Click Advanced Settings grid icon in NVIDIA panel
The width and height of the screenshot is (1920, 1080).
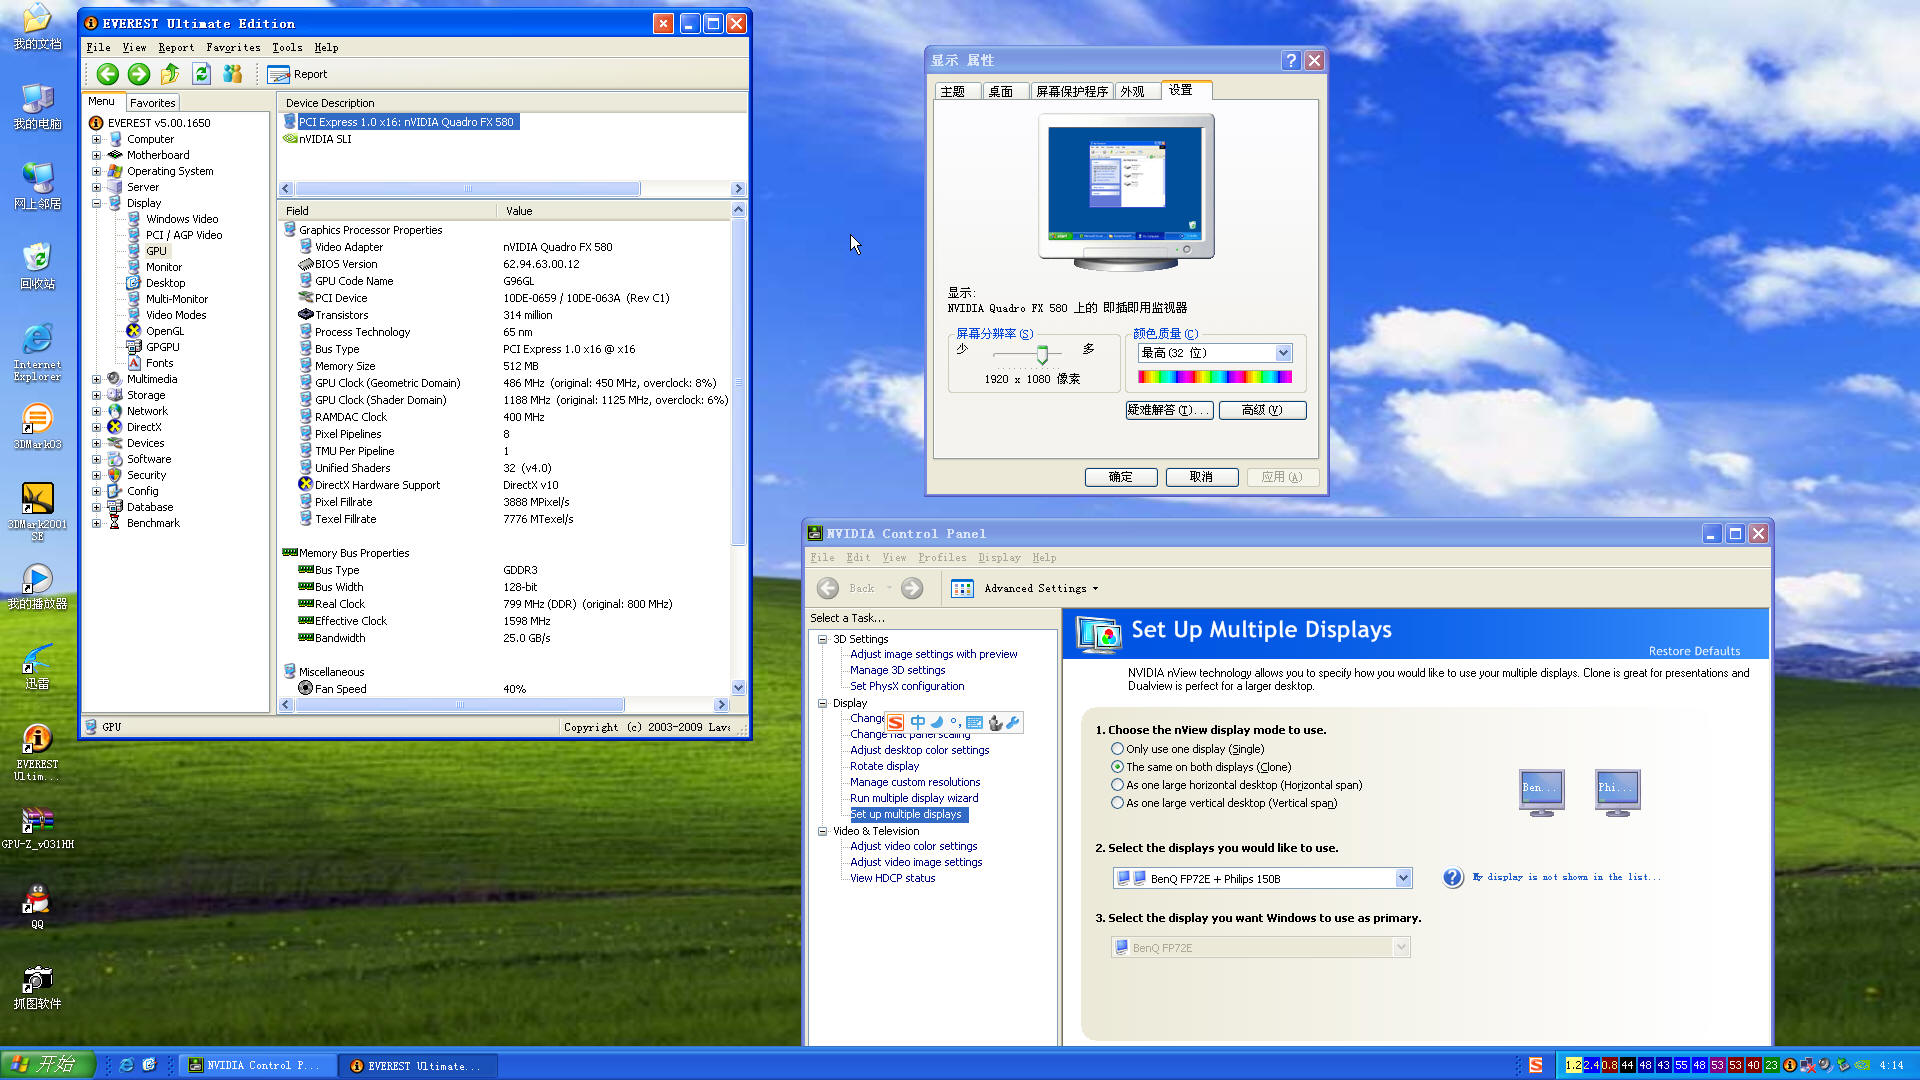point(962,589)
